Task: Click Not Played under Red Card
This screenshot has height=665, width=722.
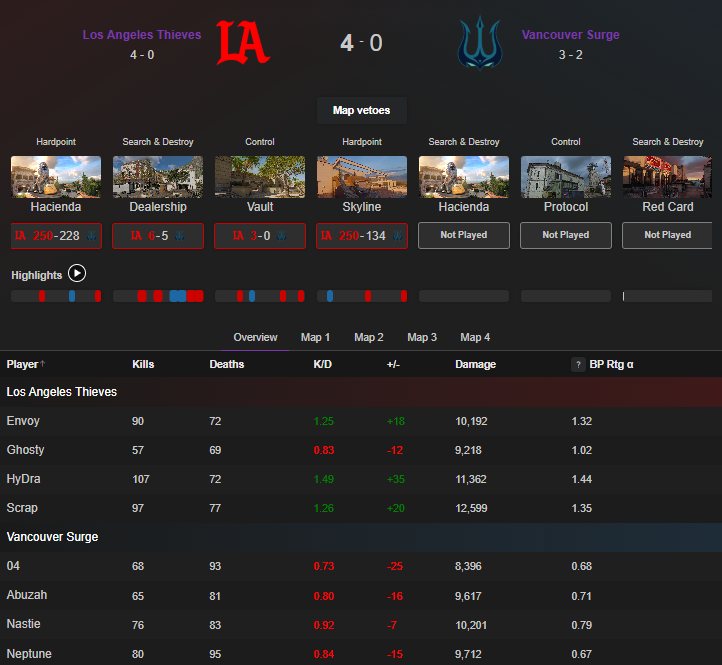Action: (668, 235)
